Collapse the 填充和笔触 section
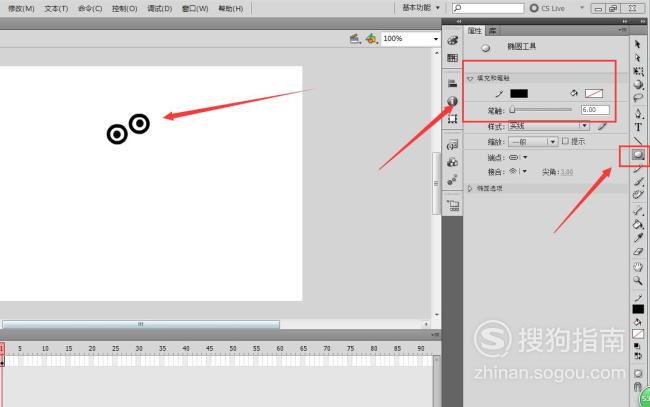 pyautogui.click(x=470, y=78)
